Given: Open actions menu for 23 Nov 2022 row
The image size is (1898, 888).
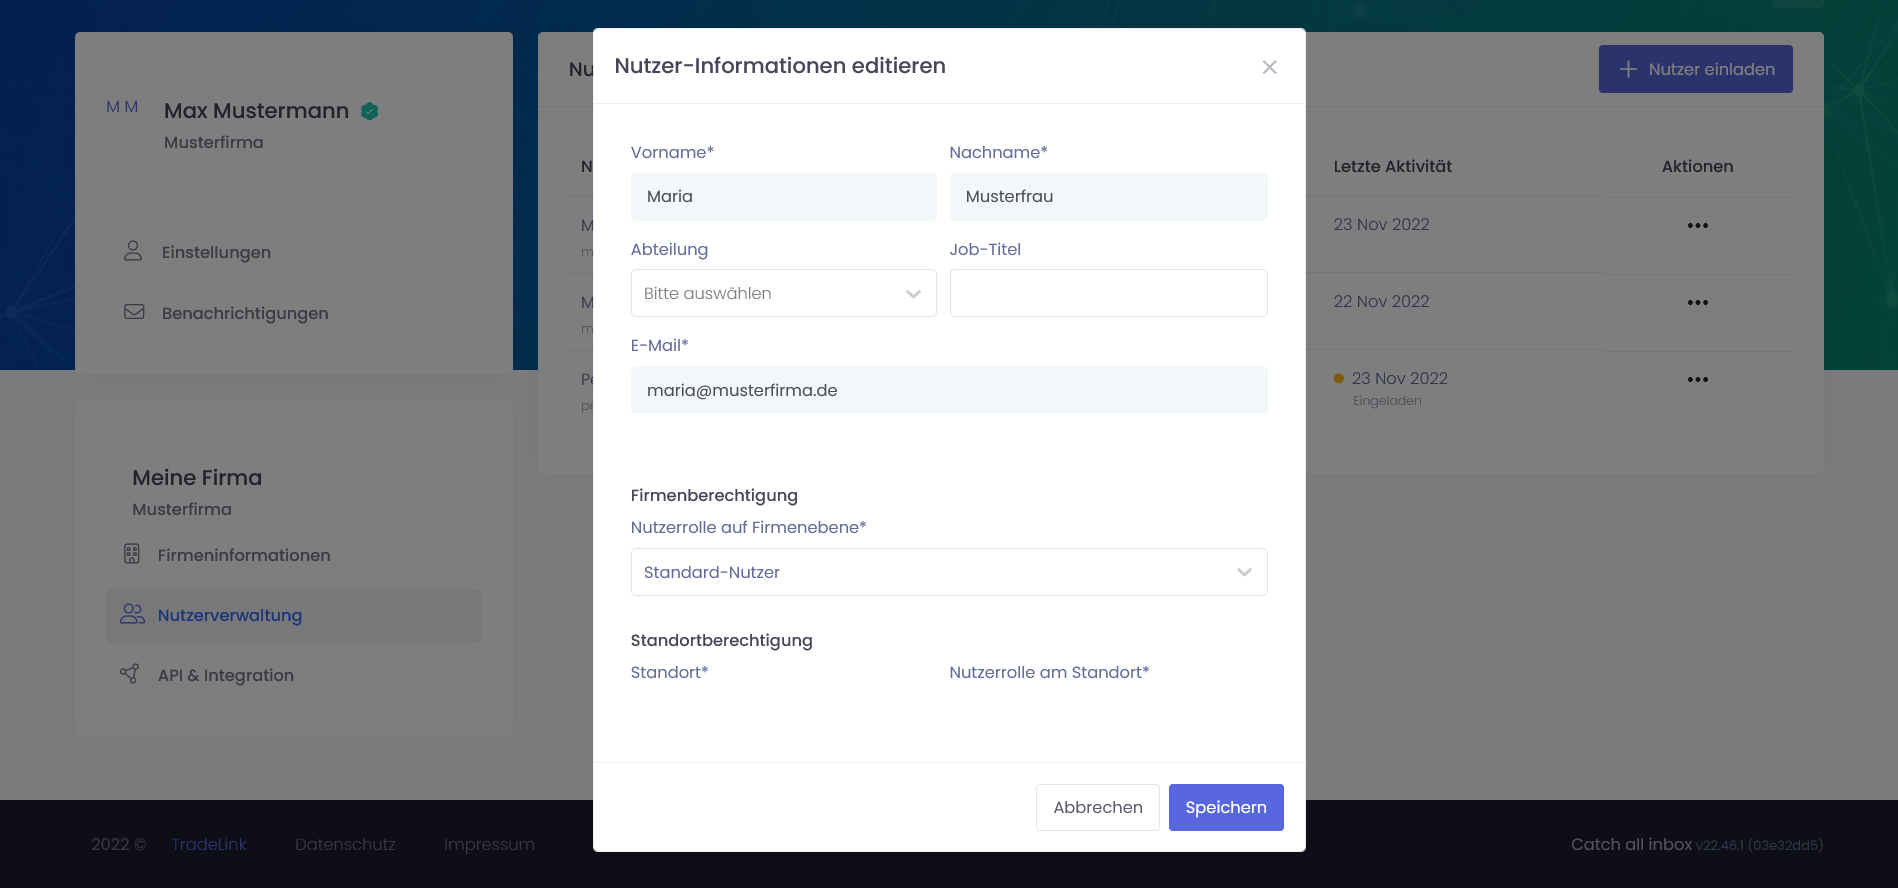Looking at the screenshot, I should [1697, 225].
